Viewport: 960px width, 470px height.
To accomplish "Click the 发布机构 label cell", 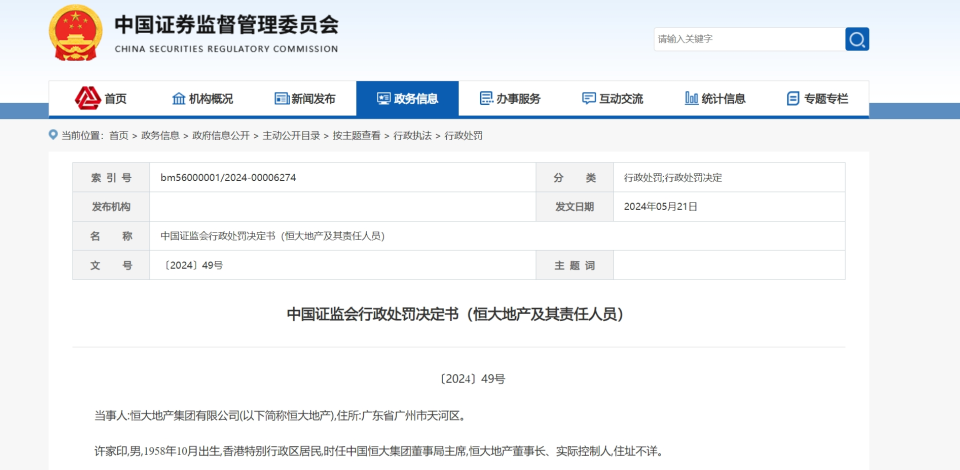I will click(x=111, y=207).
